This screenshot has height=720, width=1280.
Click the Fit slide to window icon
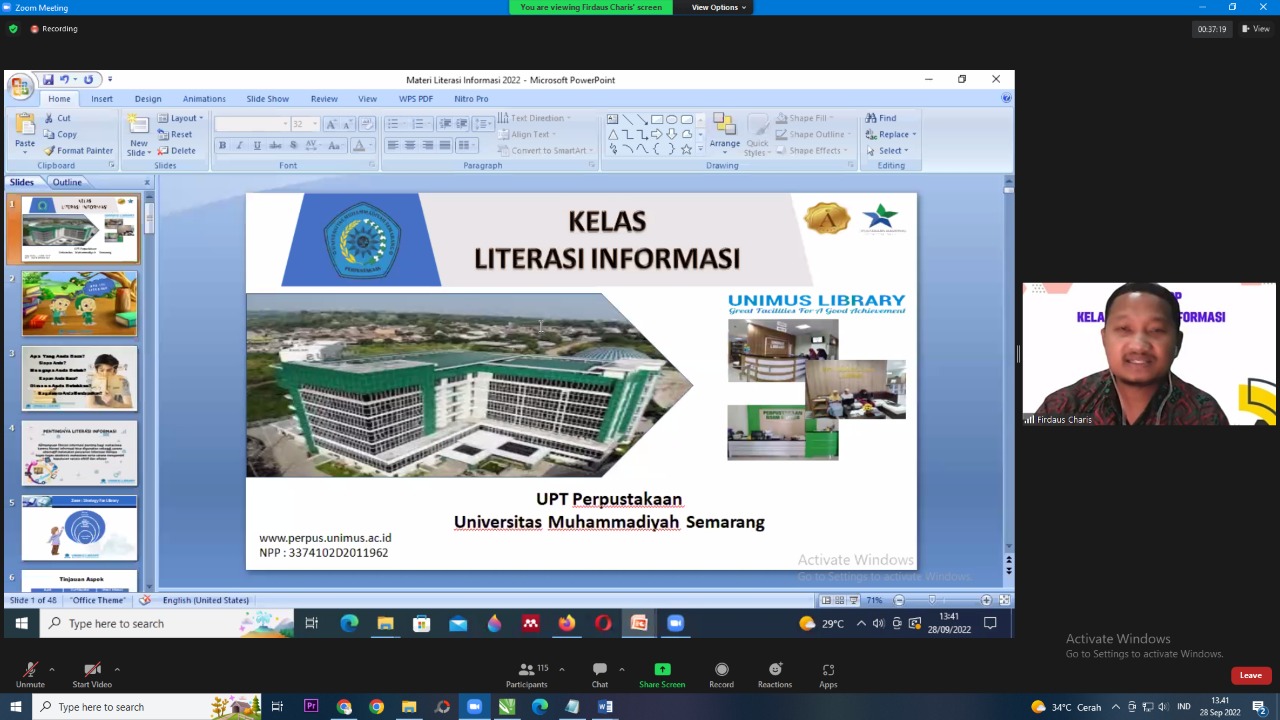[x=1004, y=600]
